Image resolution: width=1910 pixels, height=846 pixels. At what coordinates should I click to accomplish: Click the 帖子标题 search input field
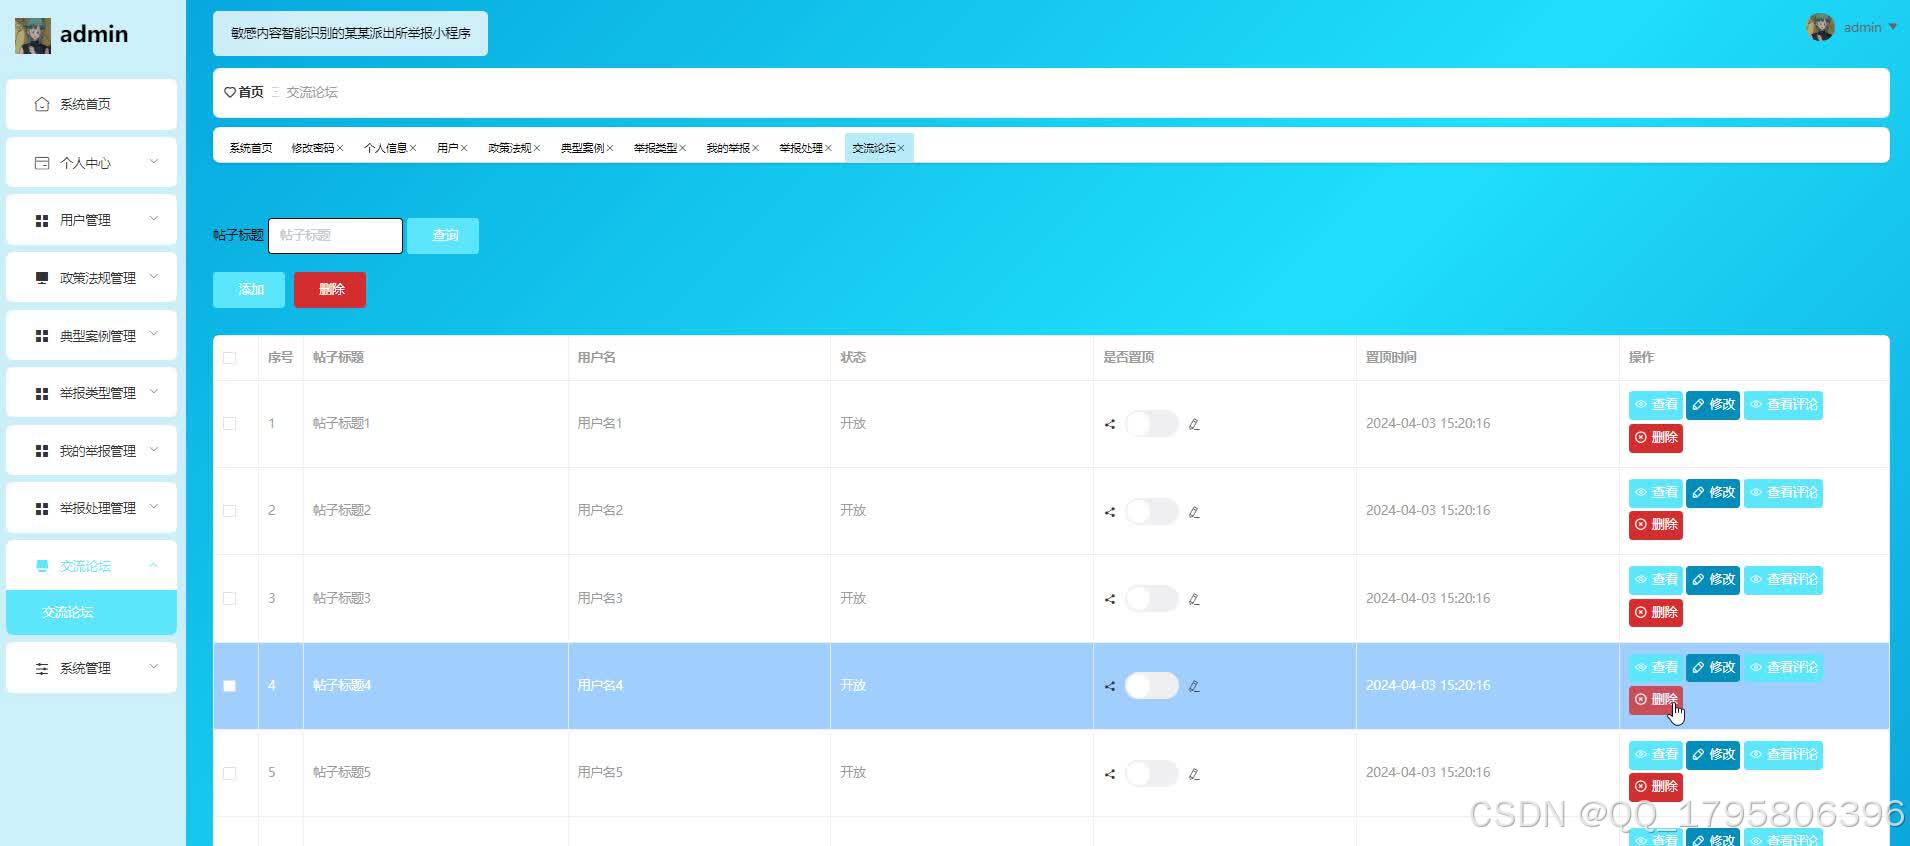(x=335, y=236)
